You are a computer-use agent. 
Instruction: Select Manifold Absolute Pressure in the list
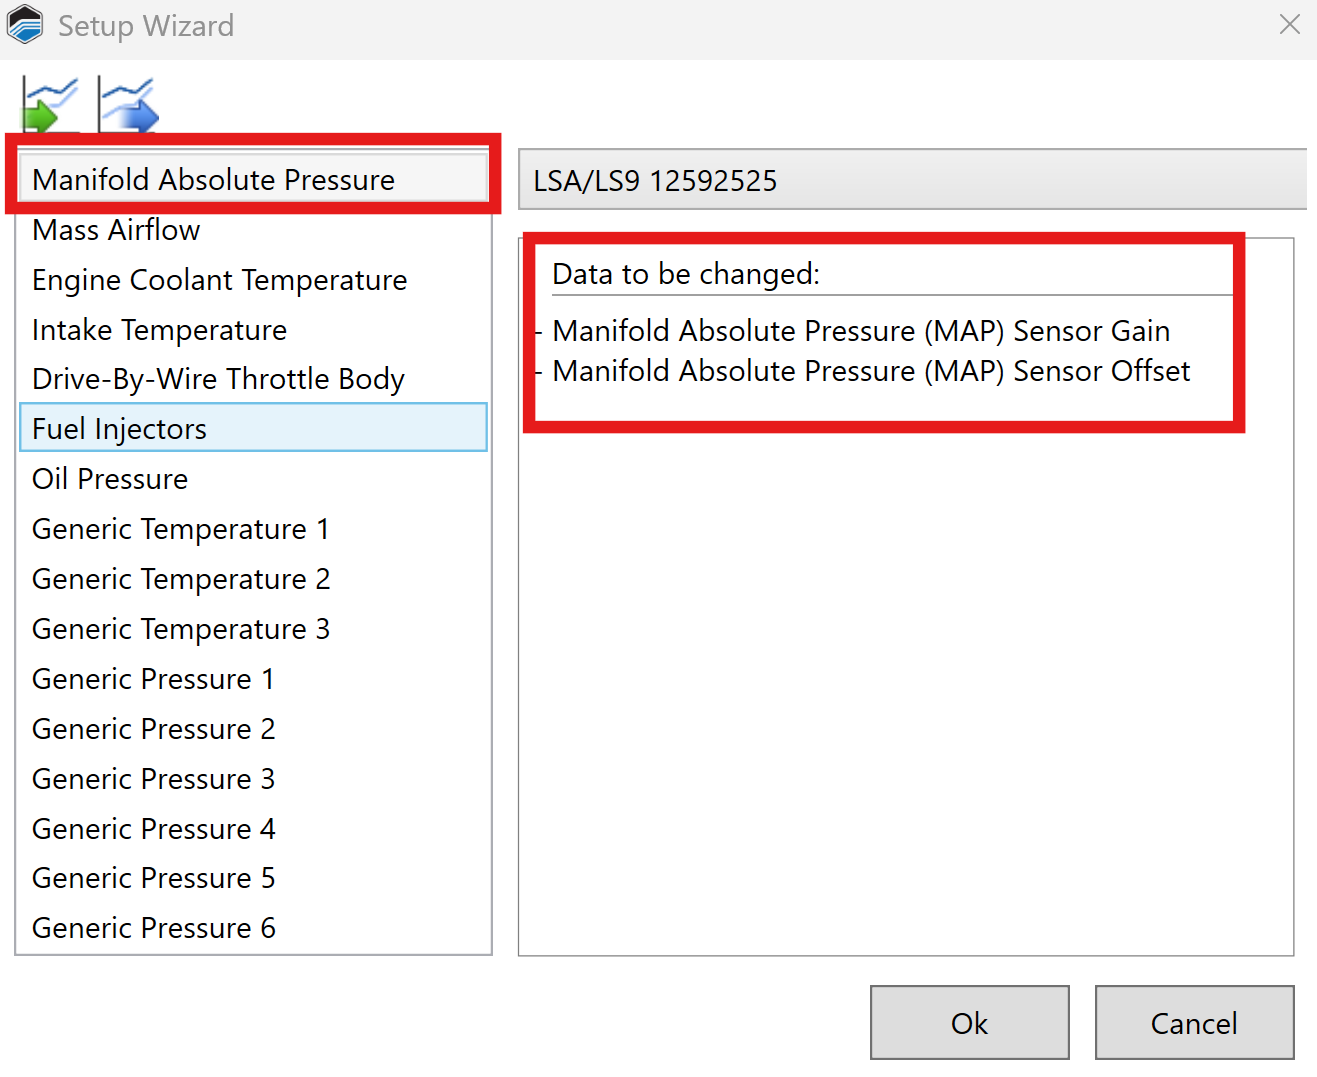[213, 180]
